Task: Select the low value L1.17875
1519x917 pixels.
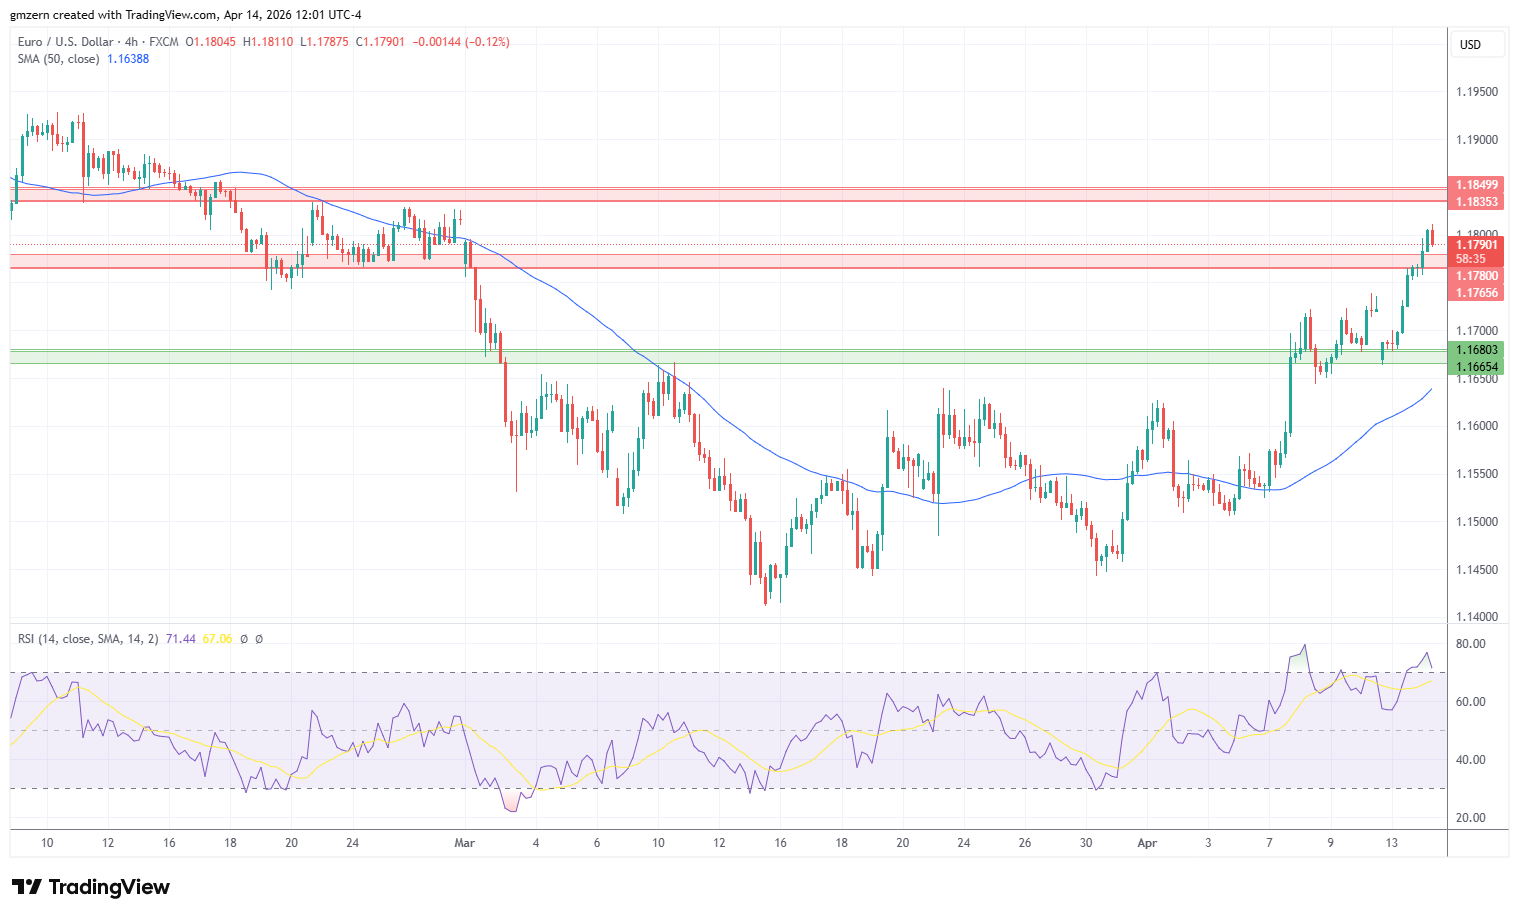Action: click(325, 42)
